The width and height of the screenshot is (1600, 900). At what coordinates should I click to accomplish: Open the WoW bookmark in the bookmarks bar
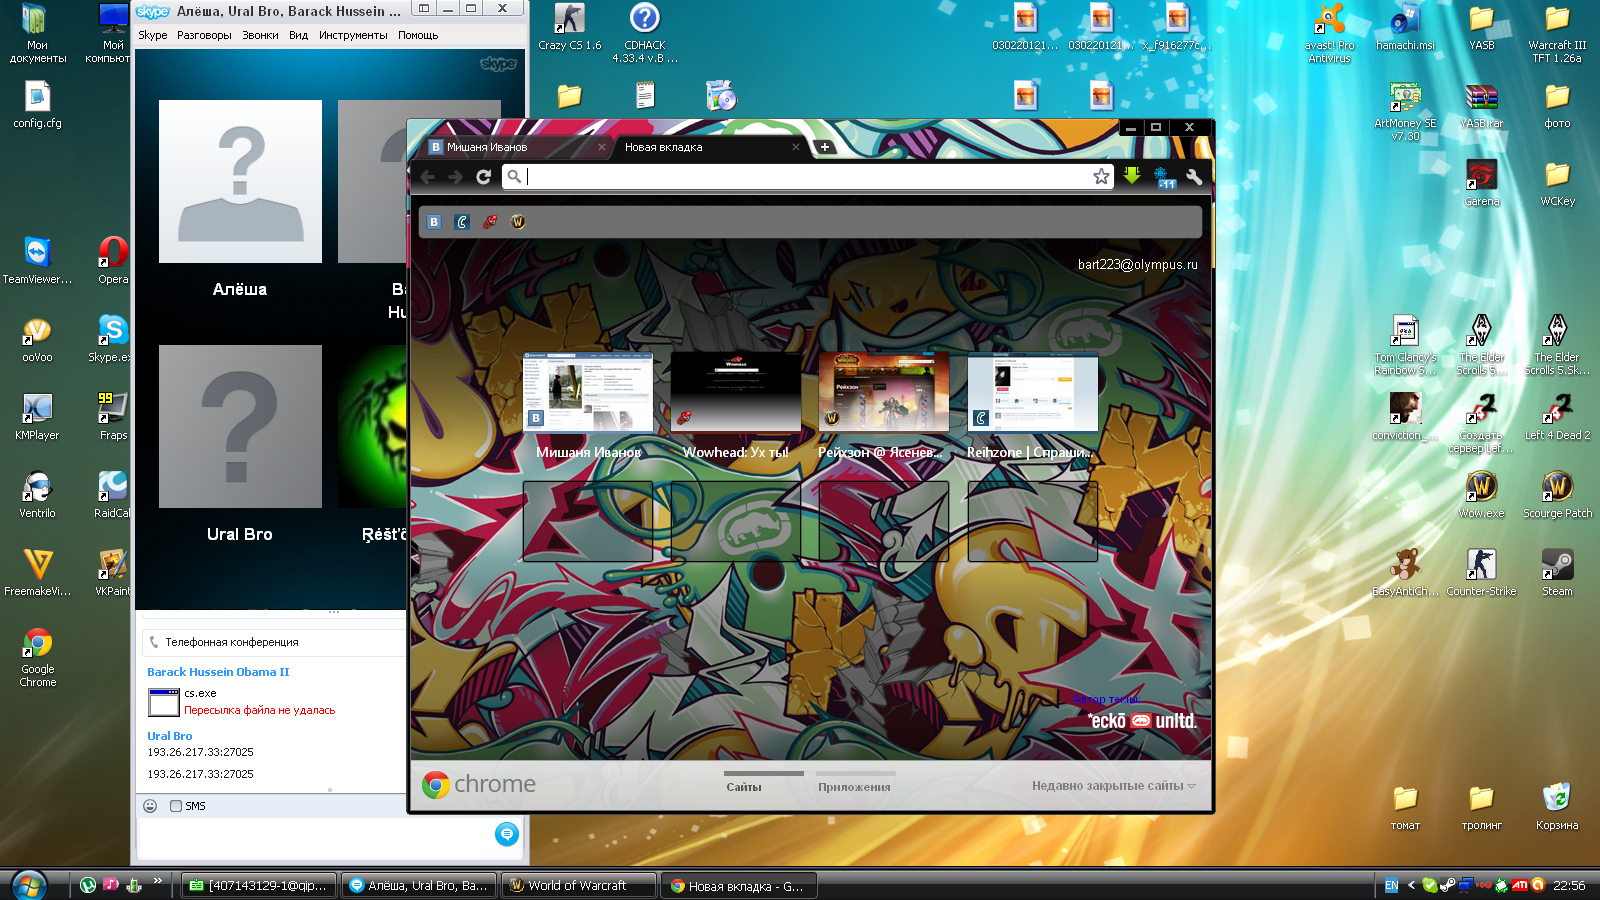click(x=518, y=222)
